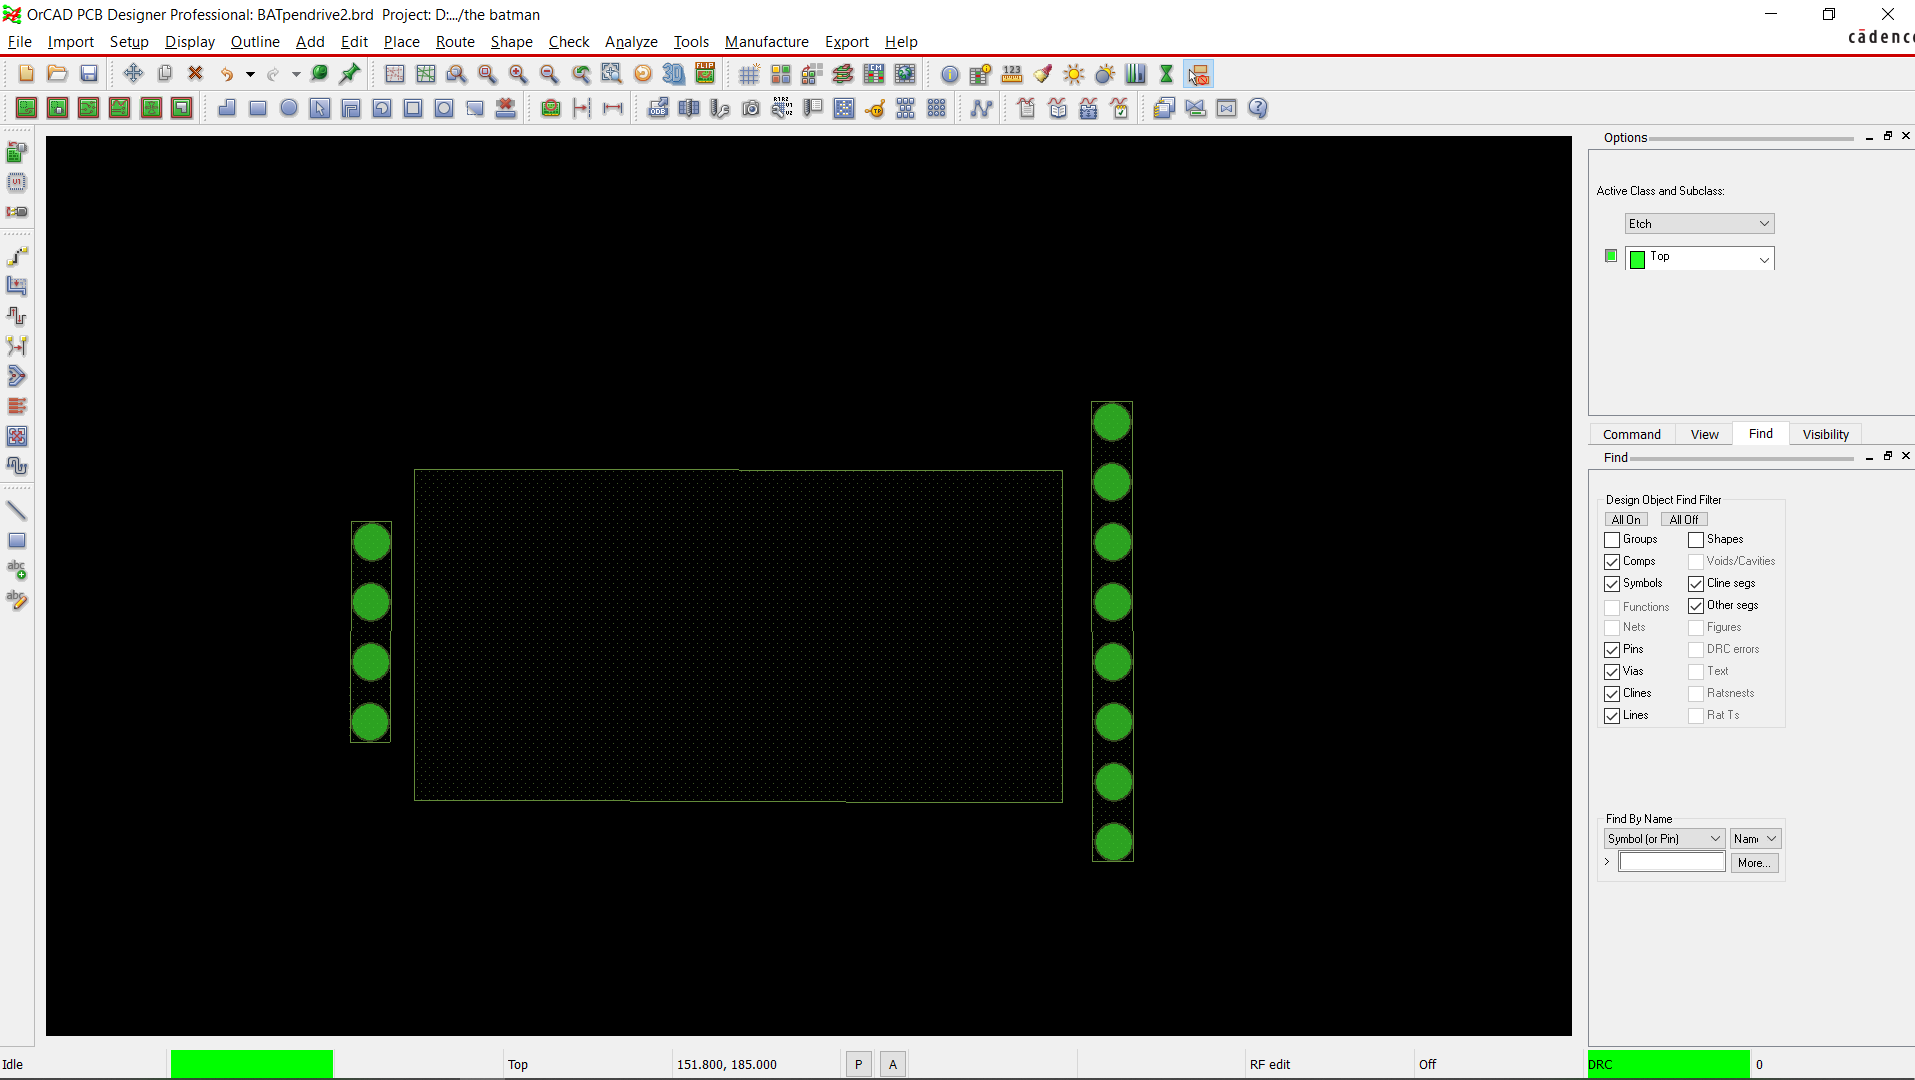
Task: Open the 3D Canvas view
Action: [673, 74]
